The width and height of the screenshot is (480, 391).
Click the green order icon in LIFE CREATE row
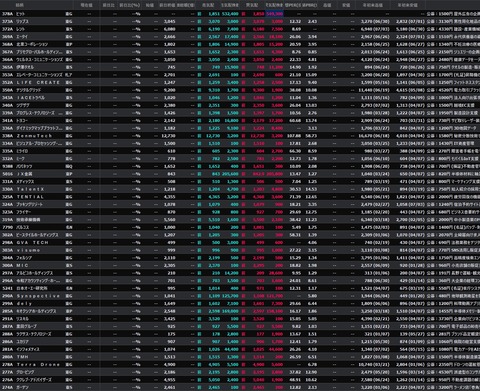pos(199,82)
